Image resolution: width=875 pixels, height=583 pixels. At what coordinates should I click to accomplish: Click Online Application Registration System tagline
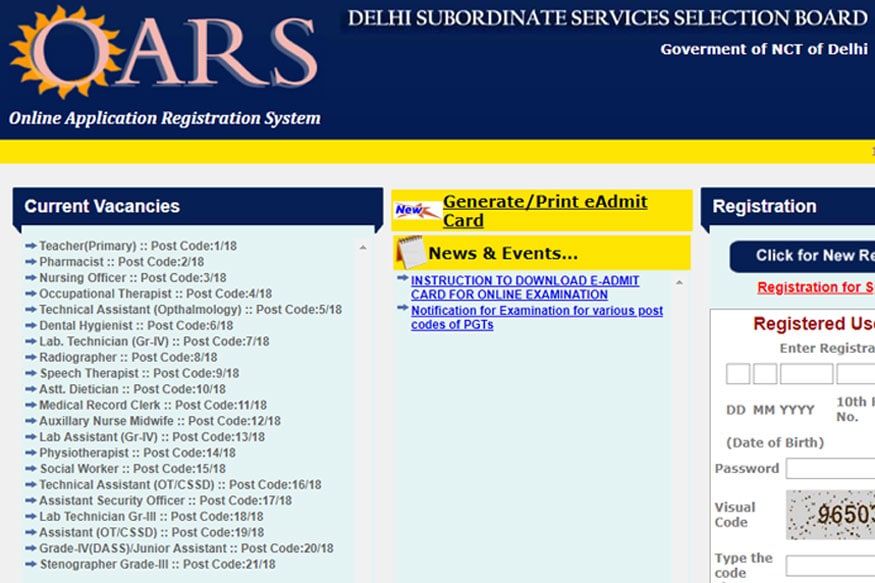tap(165, 118)
